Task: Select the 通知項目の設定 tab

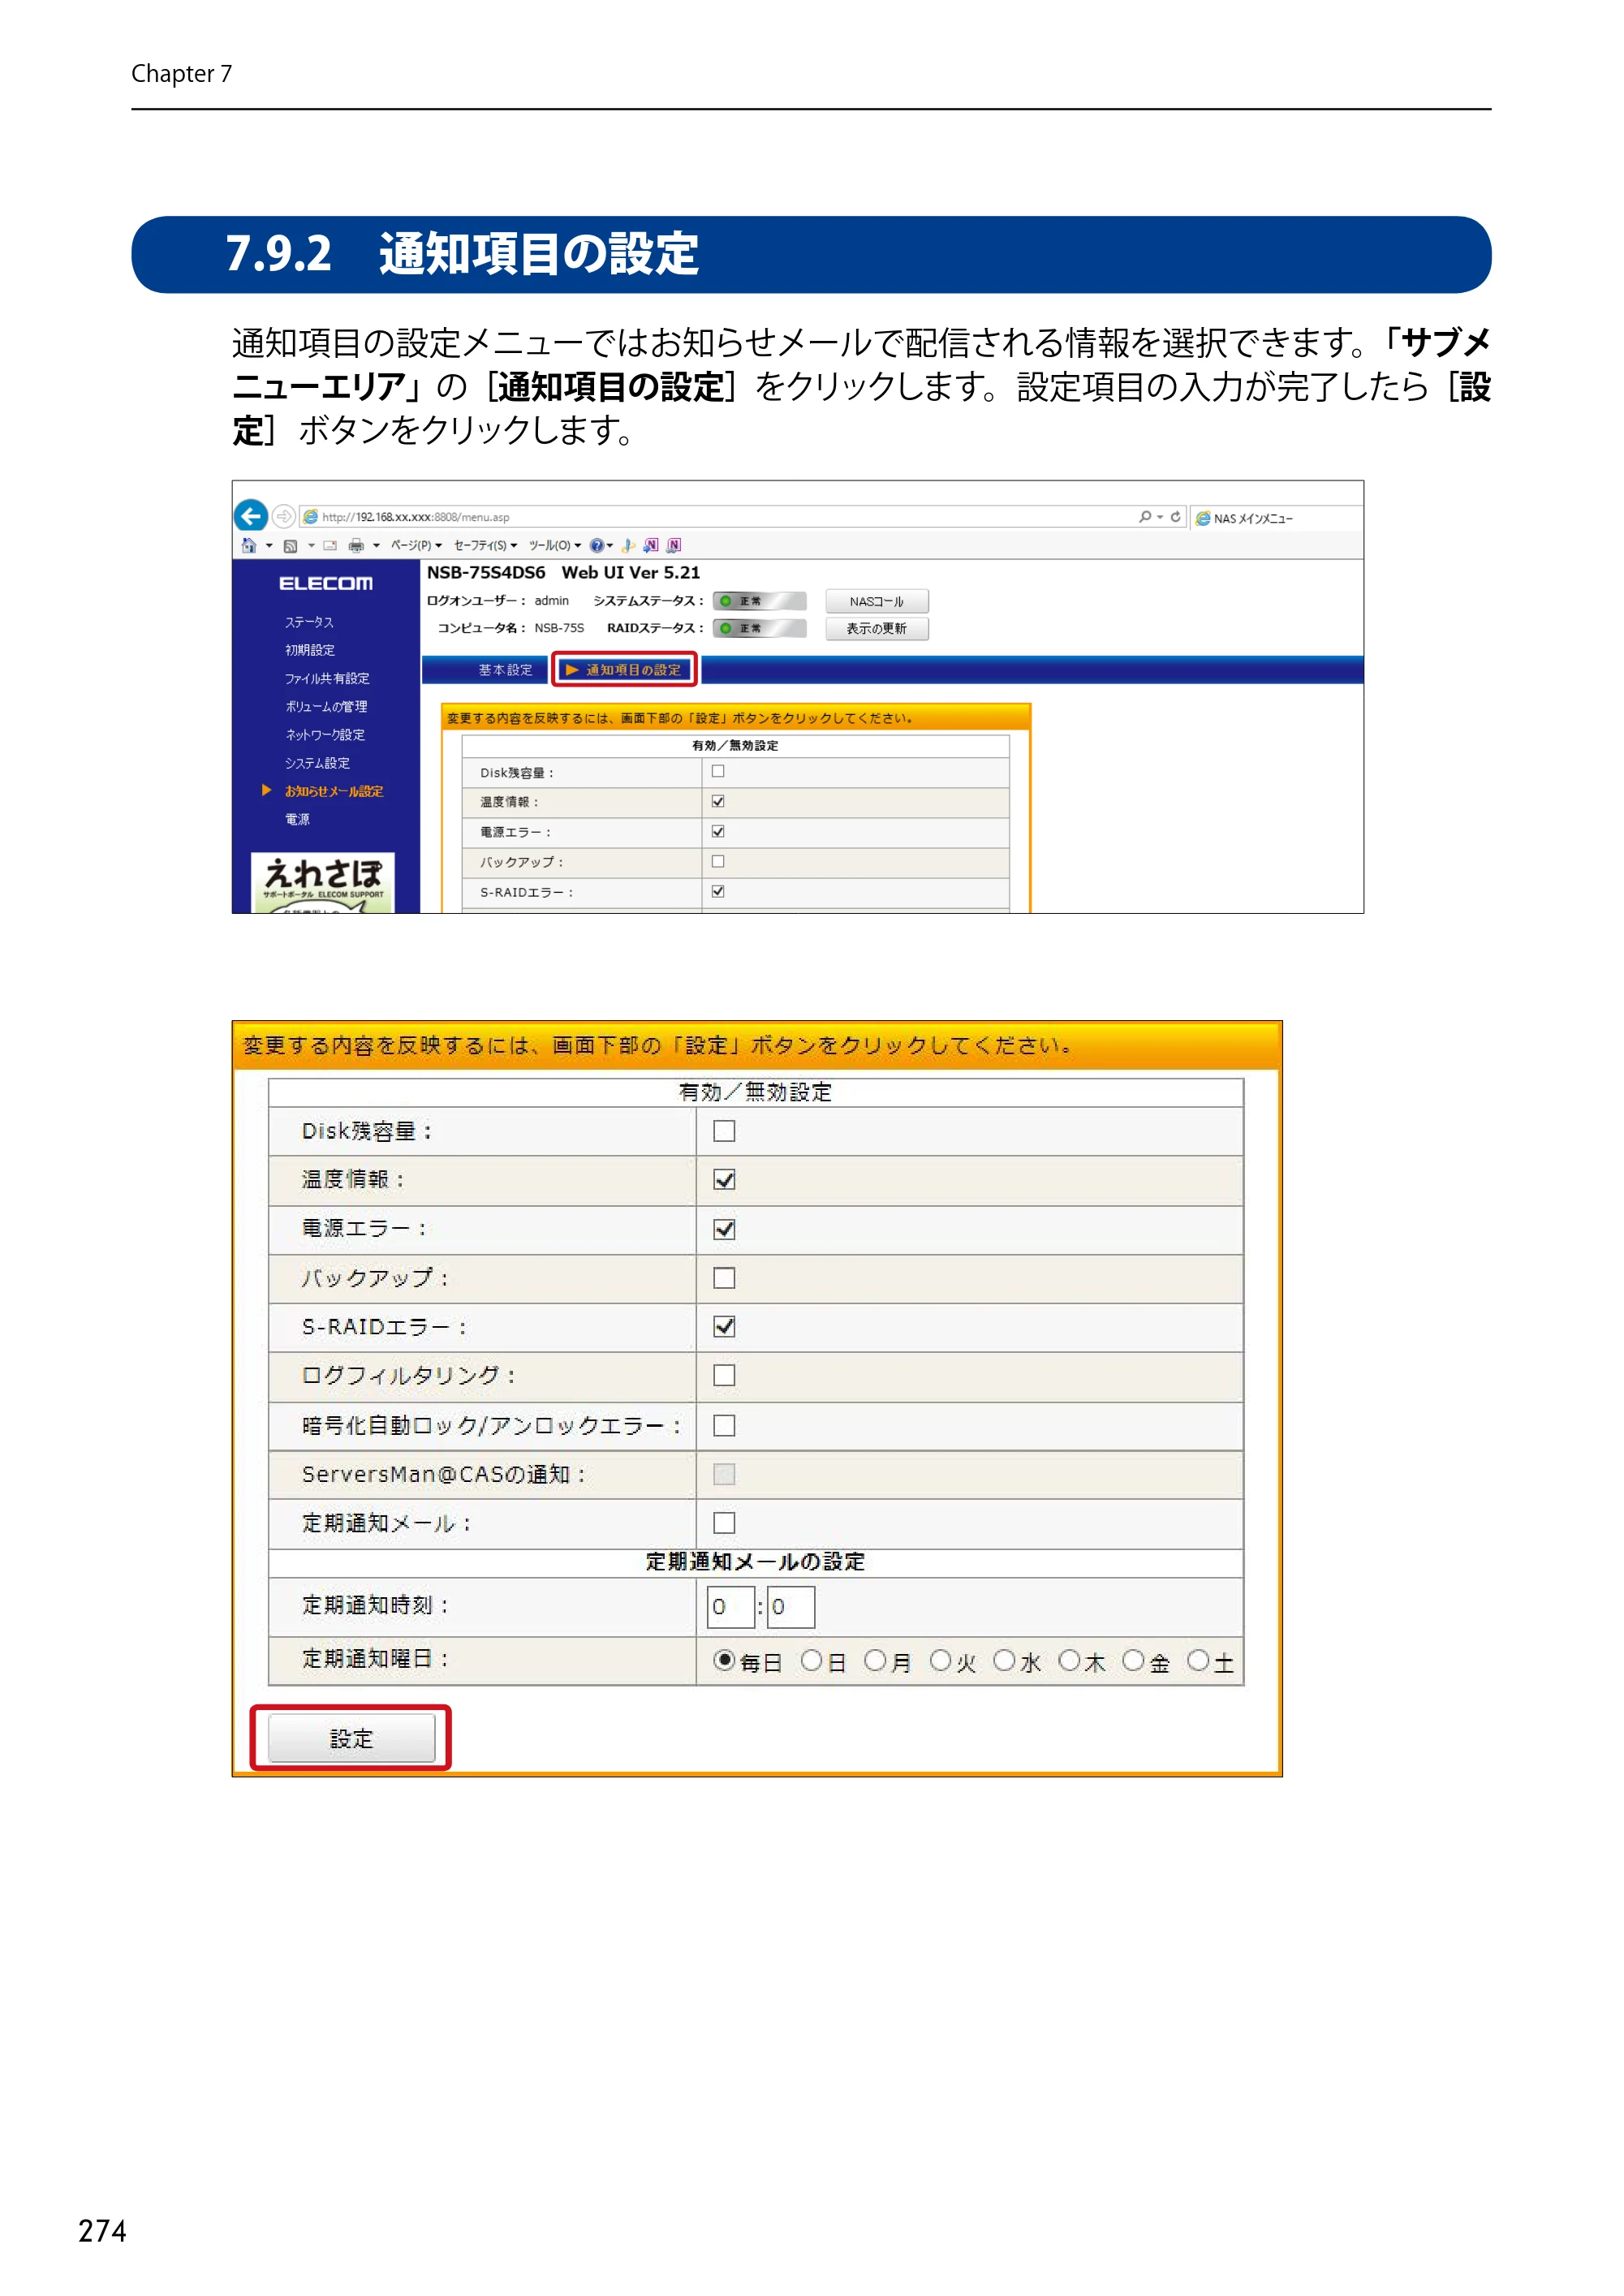Action: point(624,670)
